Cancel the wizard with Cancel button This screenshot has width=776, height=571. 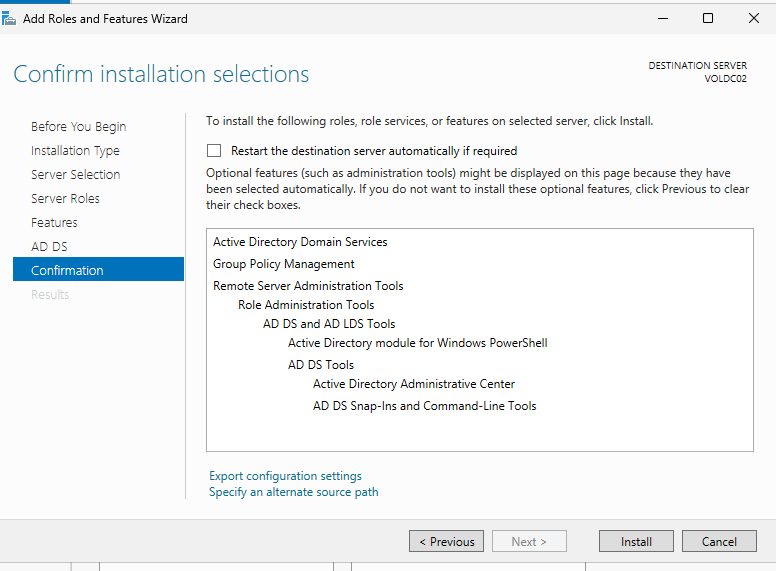click(x=719, y=541)
